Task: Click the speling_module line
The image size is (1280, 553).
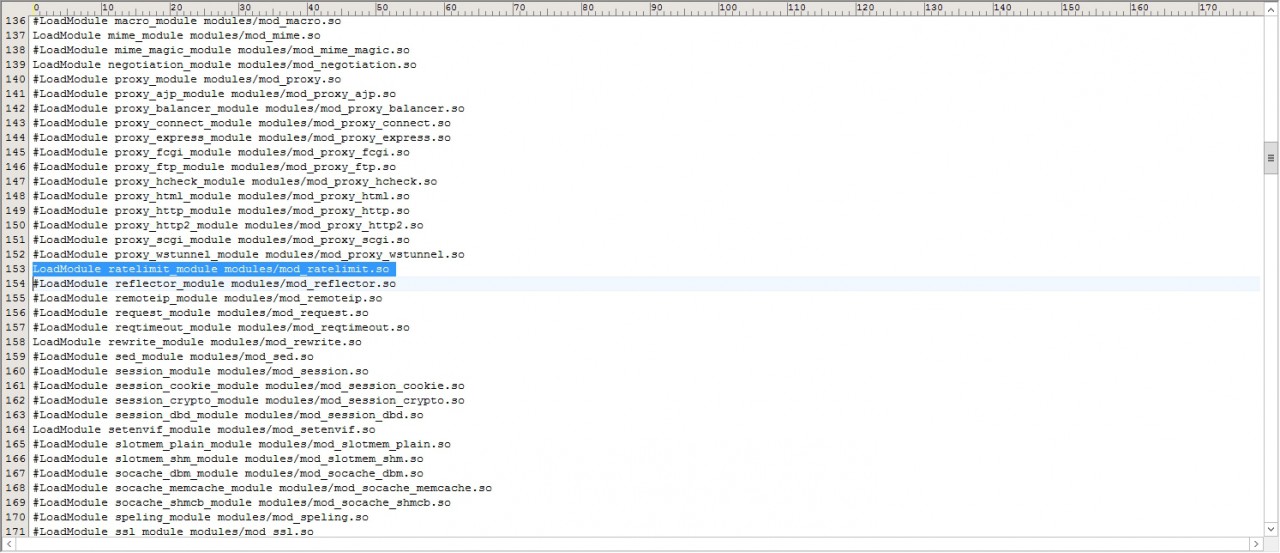Action: point(201,517)
